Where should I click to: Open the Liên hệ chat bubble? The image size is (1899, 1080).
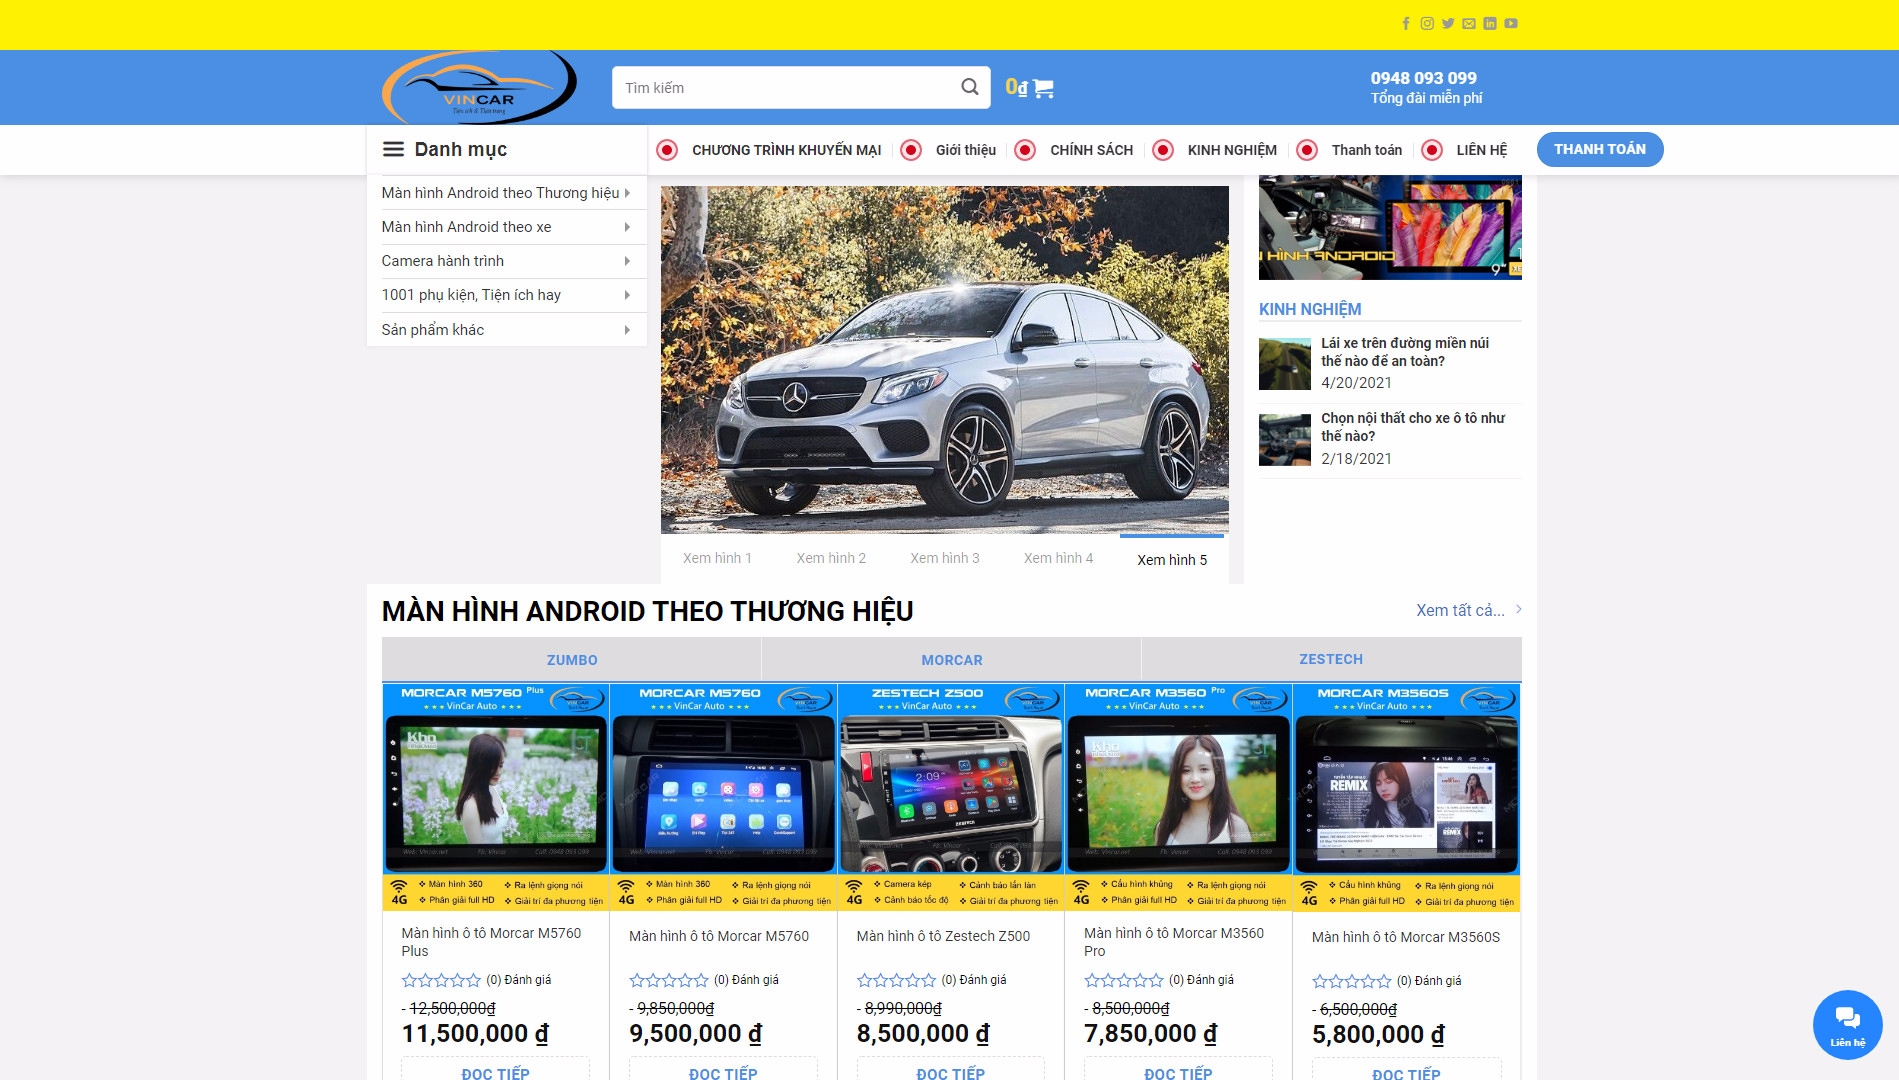pos(1847,1024)
